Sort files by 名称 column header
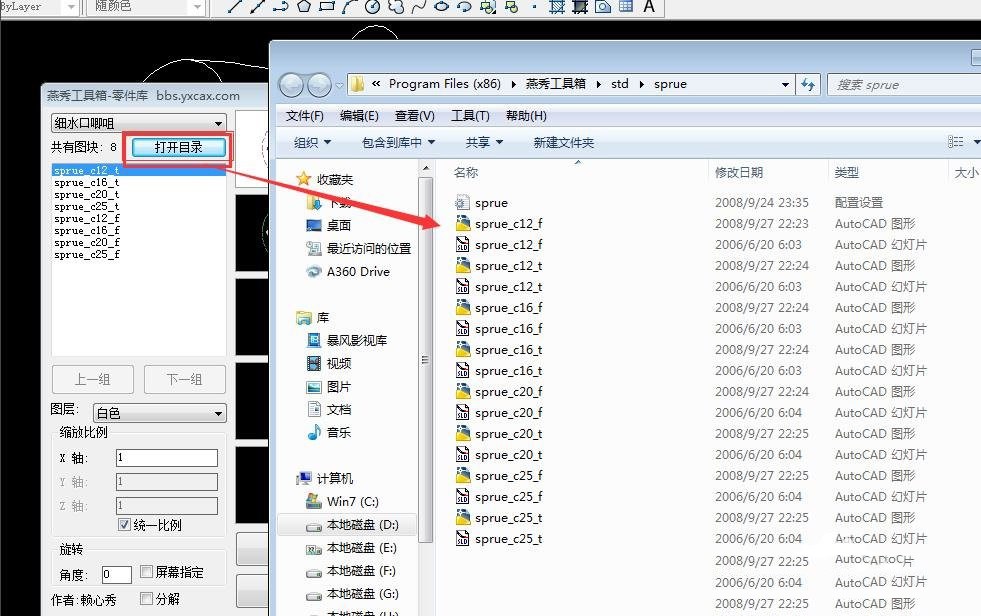 465,173
